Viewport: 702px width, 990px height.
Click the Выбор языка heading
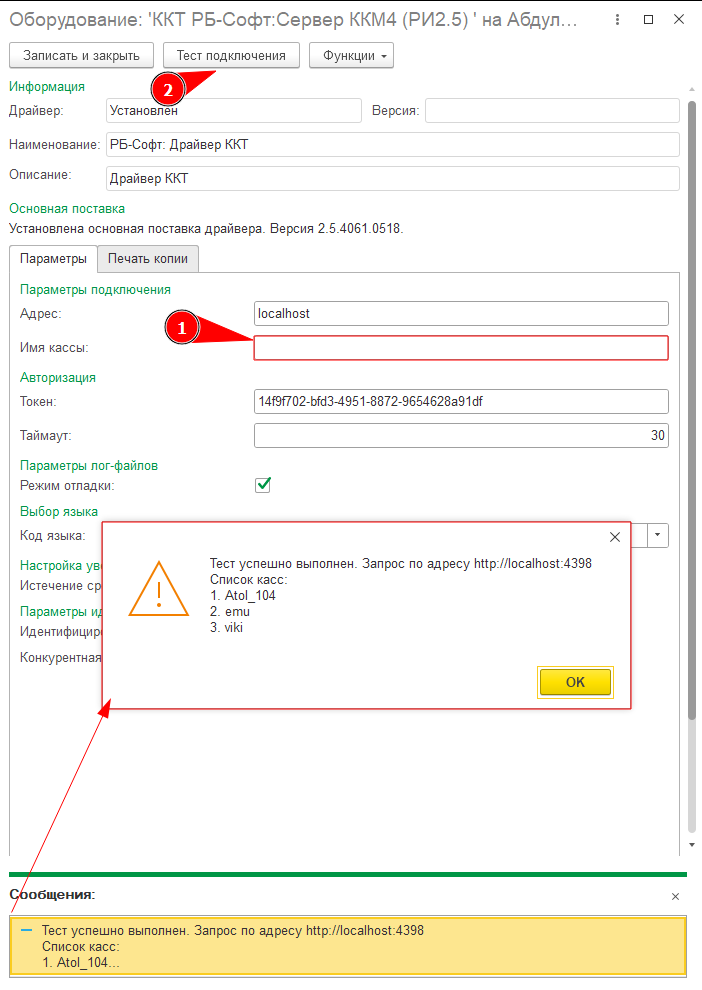(59, 511)
